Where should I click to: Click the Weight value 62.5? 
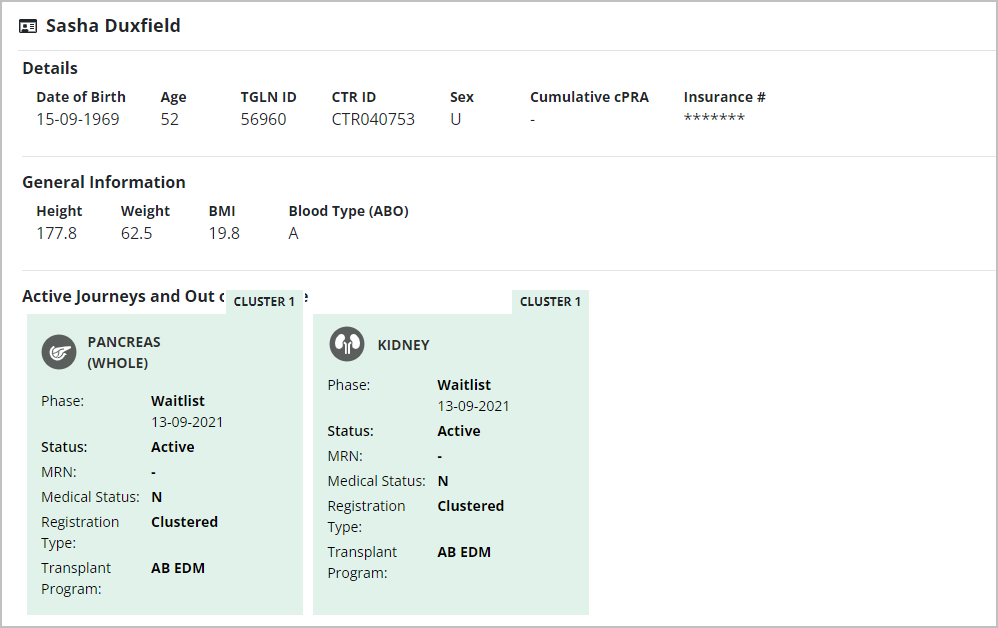137,234
